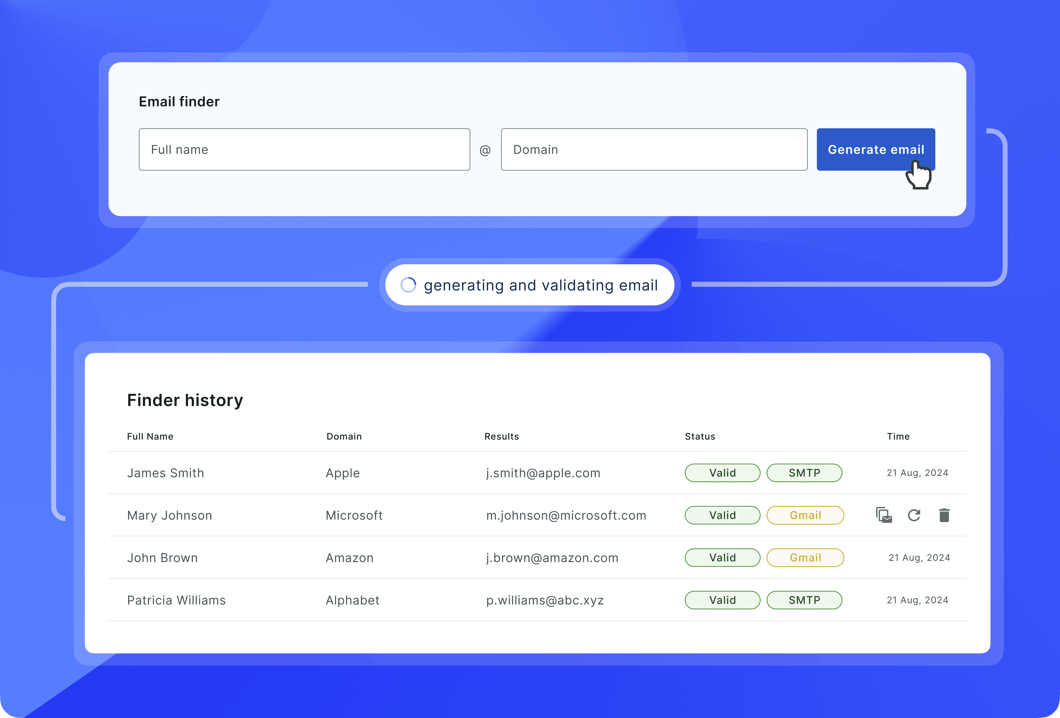Click the Time column header
The height and width of the screenshot is (718, 1060).
(x=898, y=436)
